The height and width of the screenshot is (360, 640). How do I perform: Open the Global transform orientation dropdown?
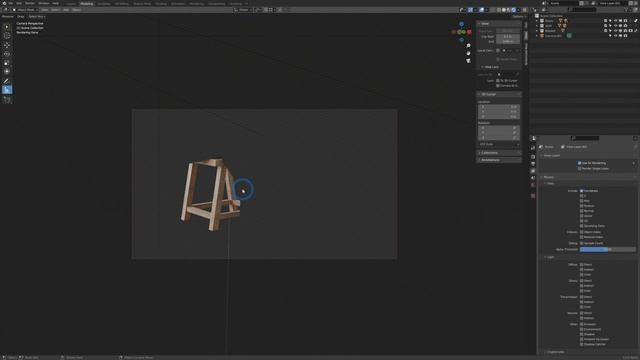pyautogui.click(x=243, y=10)
